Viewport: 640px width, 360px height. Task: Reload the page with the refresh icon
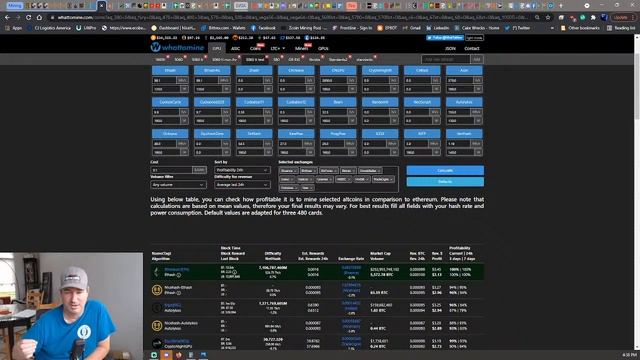tap(28, 18)
